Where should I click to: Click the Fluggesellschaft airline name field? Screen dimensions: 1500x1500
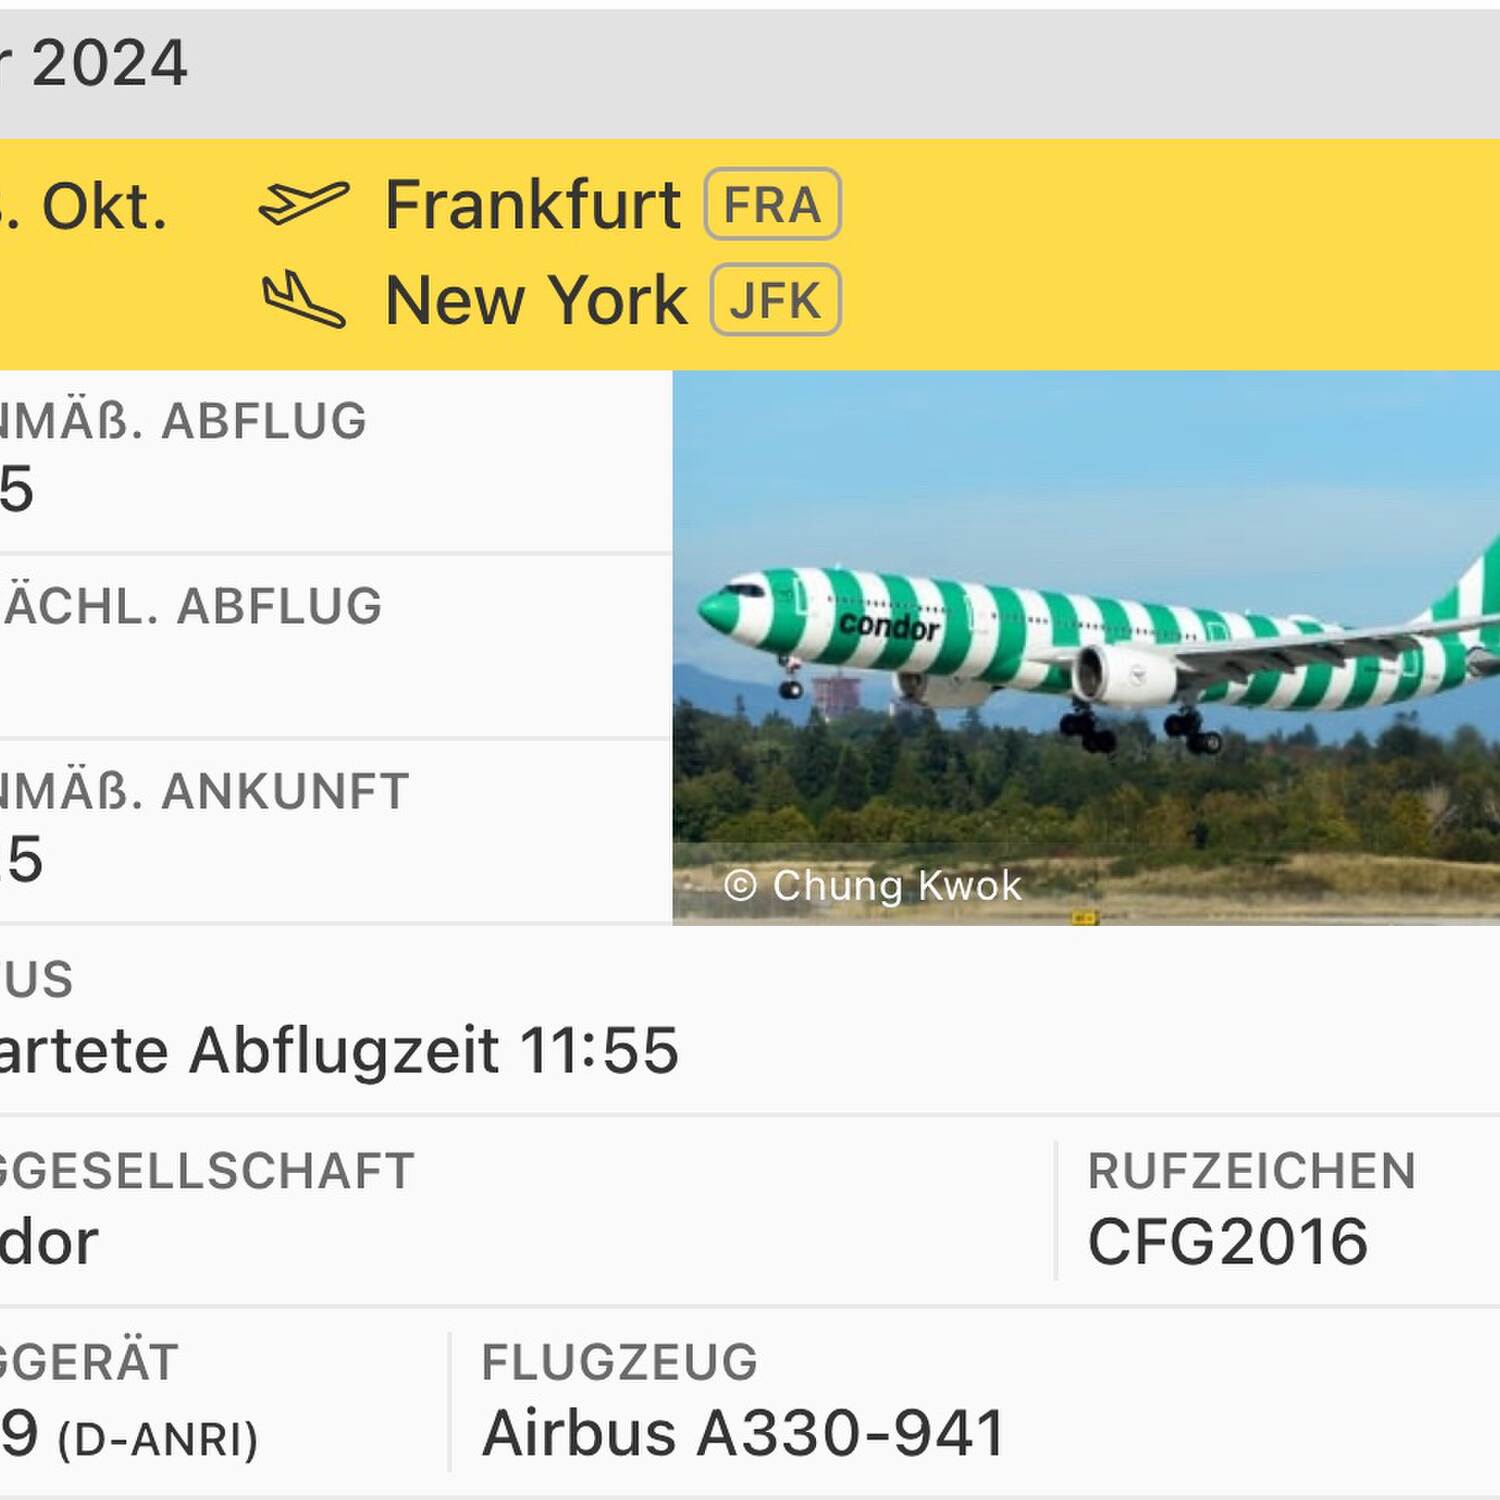(50, 1241)
